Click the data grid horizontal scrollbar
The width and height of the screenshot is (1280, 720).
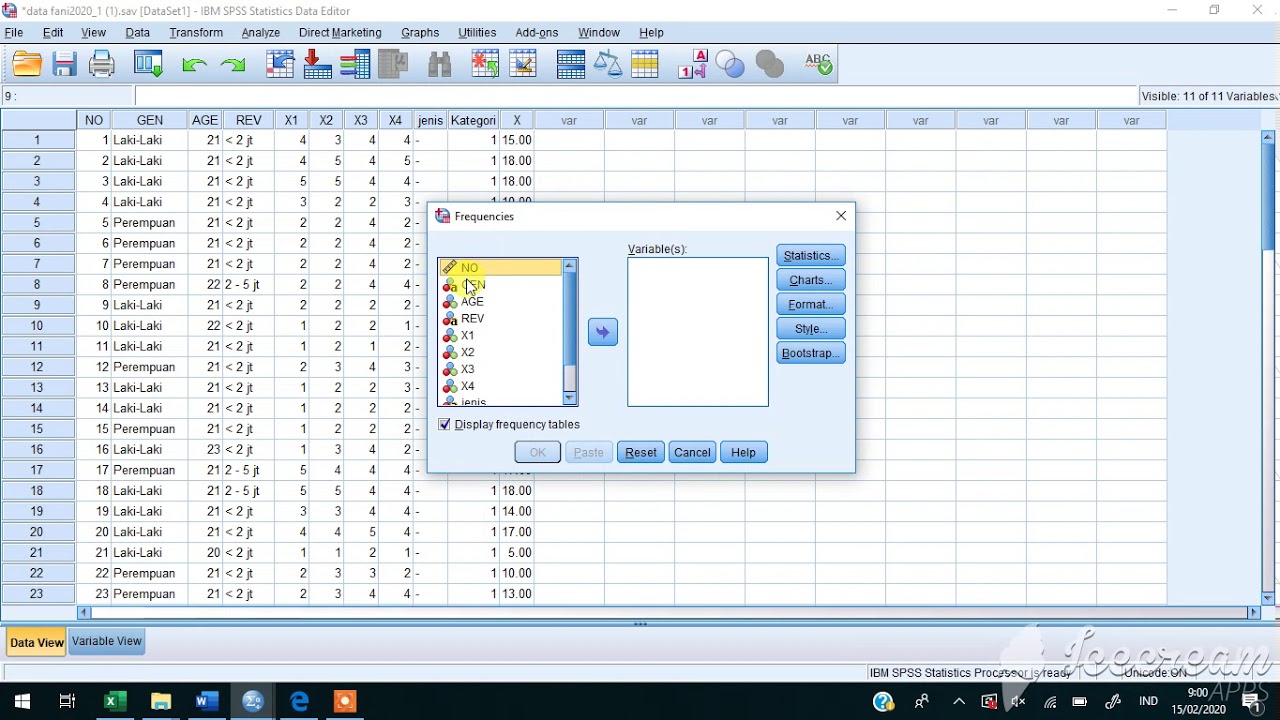[668, 612]
